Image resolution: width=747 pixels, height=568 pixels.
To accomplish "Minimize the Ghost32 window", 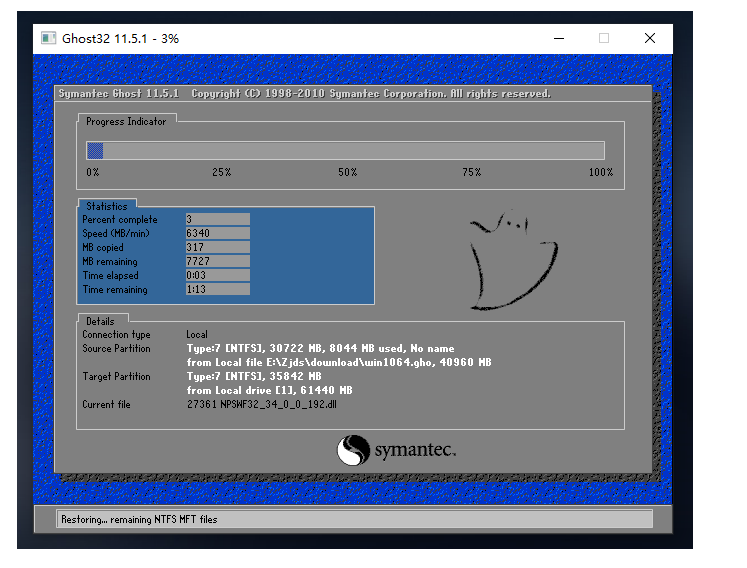I will [557, 38].
